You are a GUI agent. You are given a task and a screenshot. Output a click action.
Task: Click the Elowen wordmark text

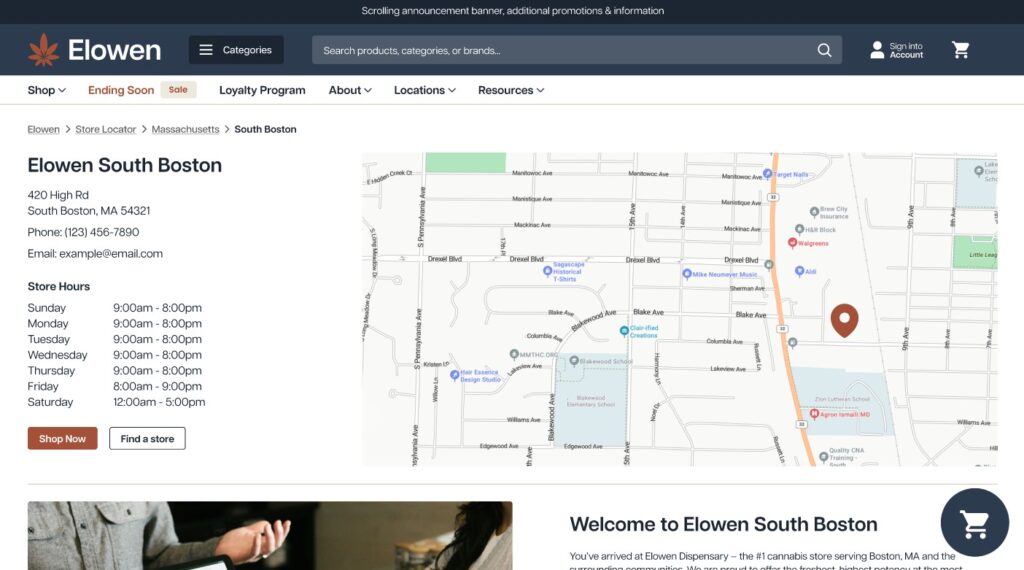click(x=114, y=50)
